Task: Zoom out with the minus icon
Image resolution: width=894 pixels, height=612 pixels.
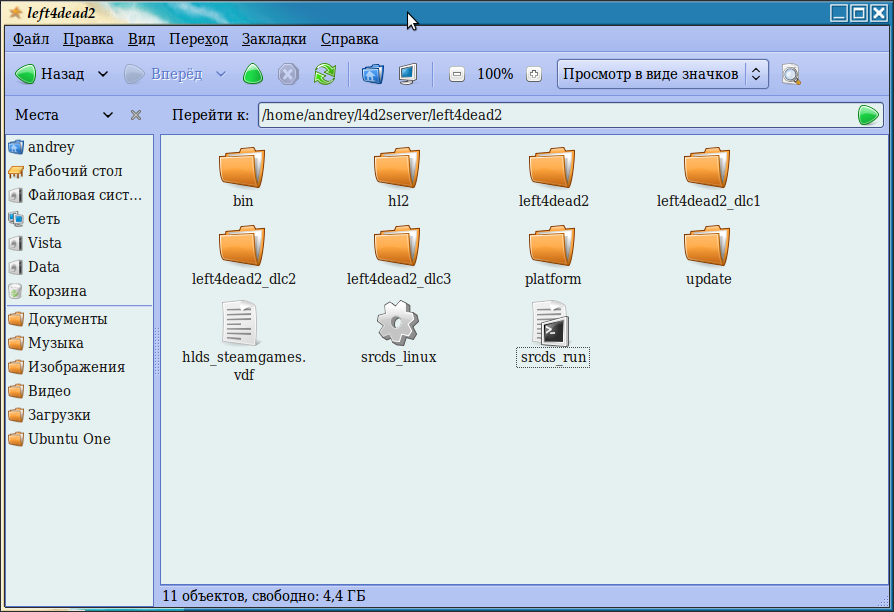Action: point(457,74)
